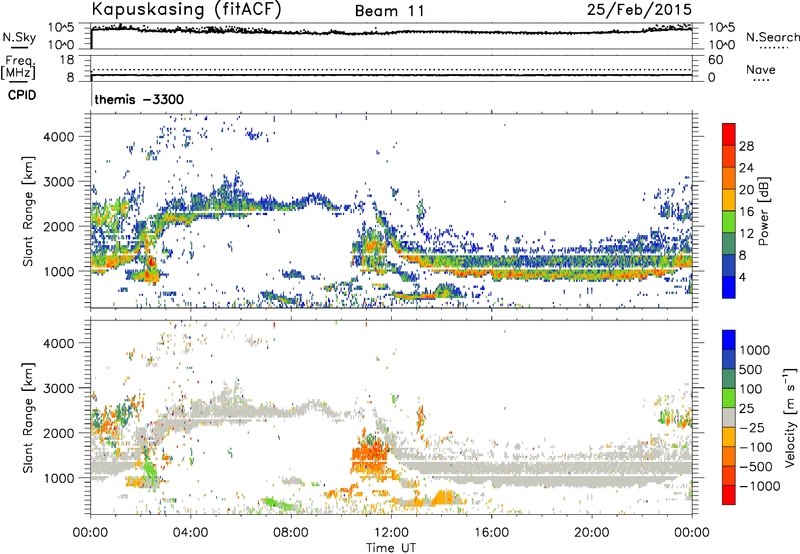Image resolution: width=800 pixels, height=554 pixels.
Task: Click the '4' power colorbar tick label
Action: coord(743,277)
